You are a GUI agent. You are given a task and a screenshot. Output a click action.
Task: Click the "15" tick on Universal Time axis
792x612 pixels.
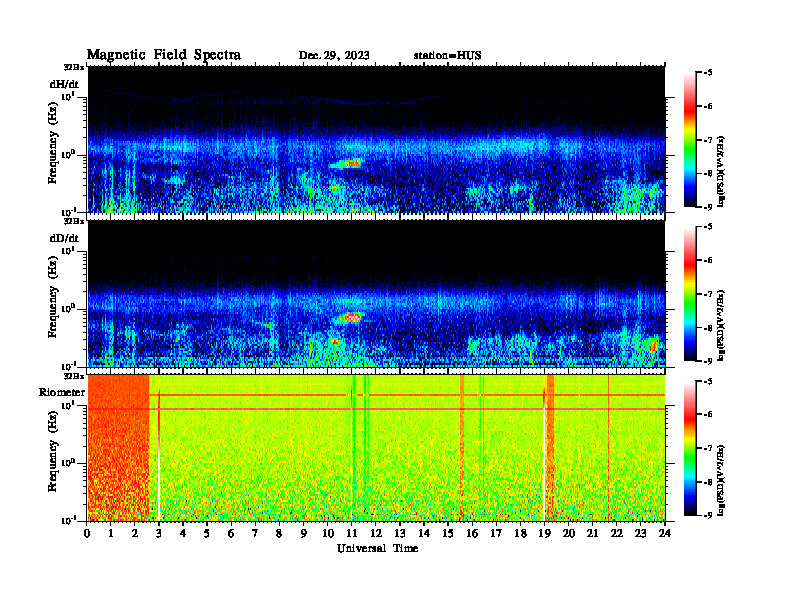[448, 534]
